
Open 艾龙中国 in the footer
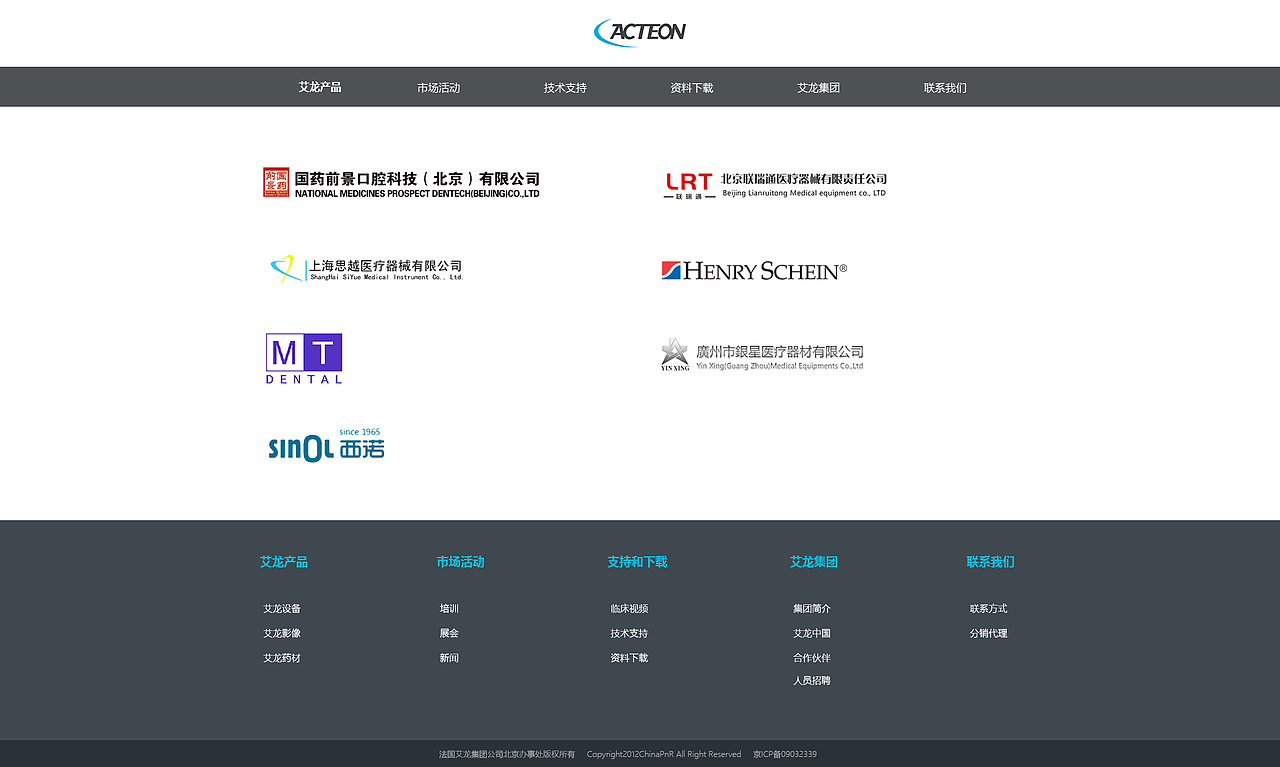click(812, 634)
